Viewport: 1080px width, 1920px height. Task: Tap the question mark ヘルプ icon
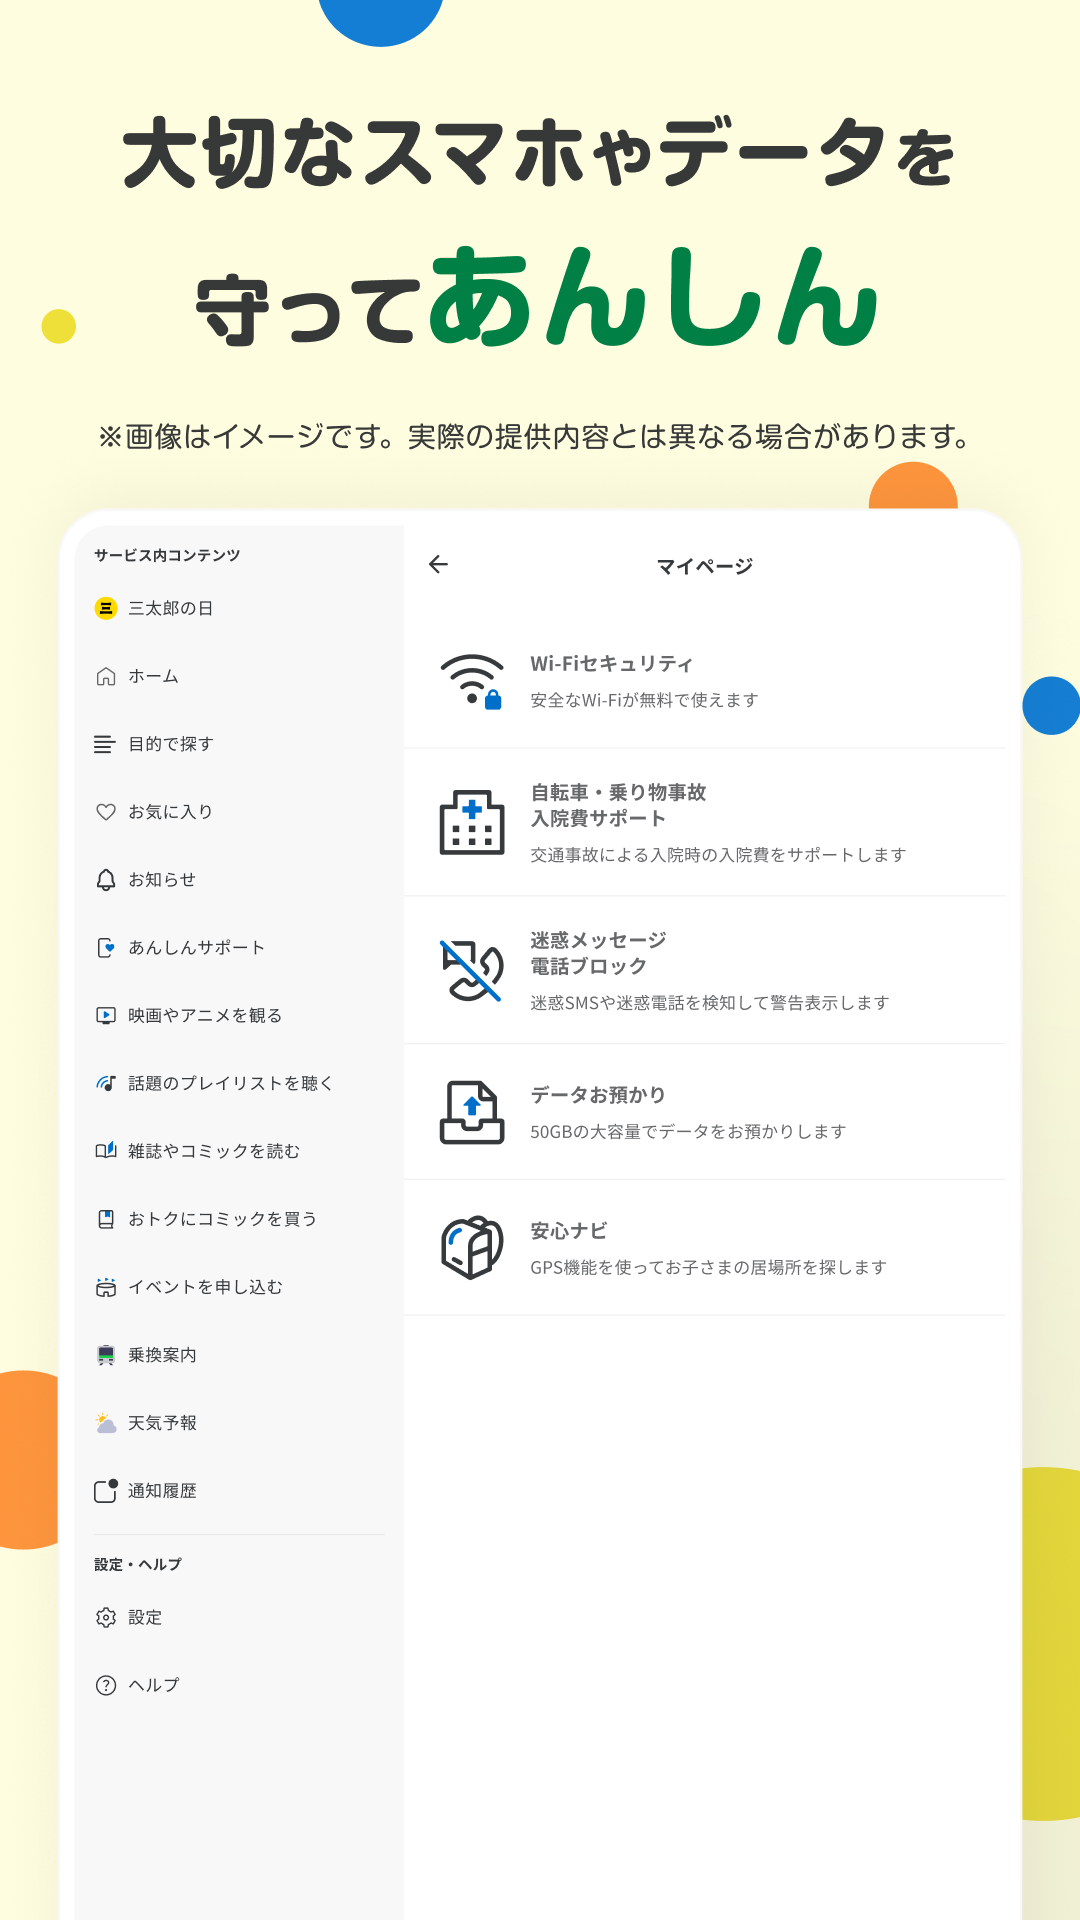106,1685
